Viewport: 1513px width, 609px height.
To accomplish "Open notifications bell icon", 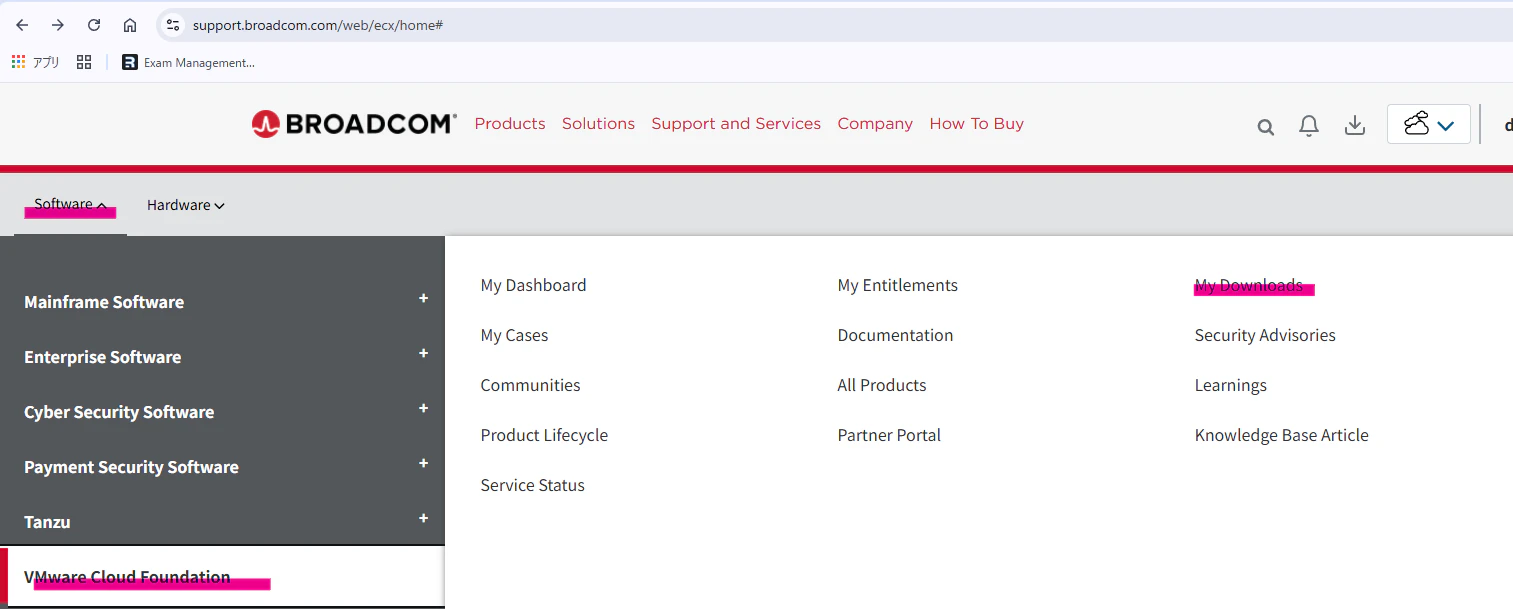I will [1309, 126].
